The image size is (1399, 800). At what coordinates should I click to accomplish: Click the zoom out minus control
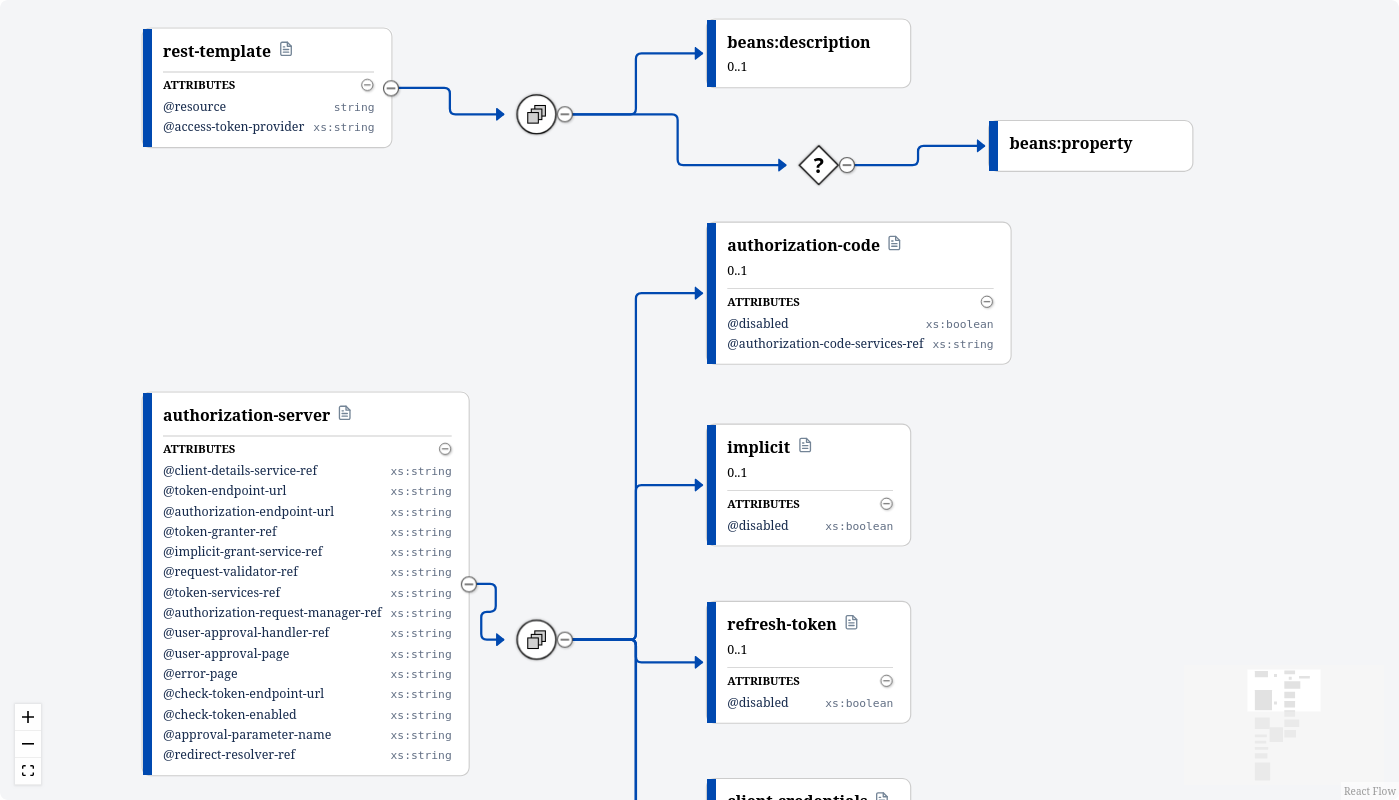27,744
